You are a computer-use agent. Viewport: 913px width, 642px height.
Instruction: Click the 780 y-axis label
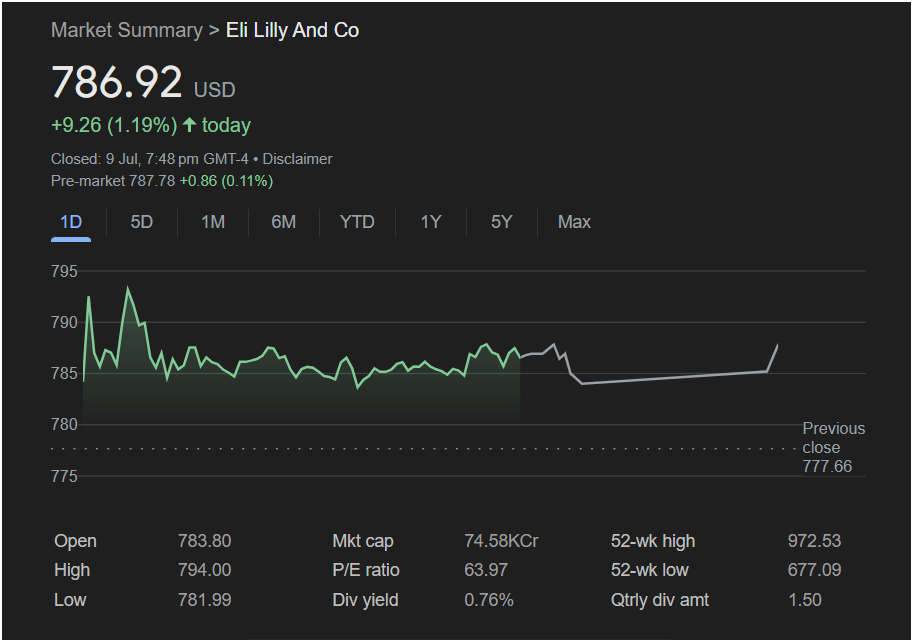pyautogui.click(x=64, y=424)
